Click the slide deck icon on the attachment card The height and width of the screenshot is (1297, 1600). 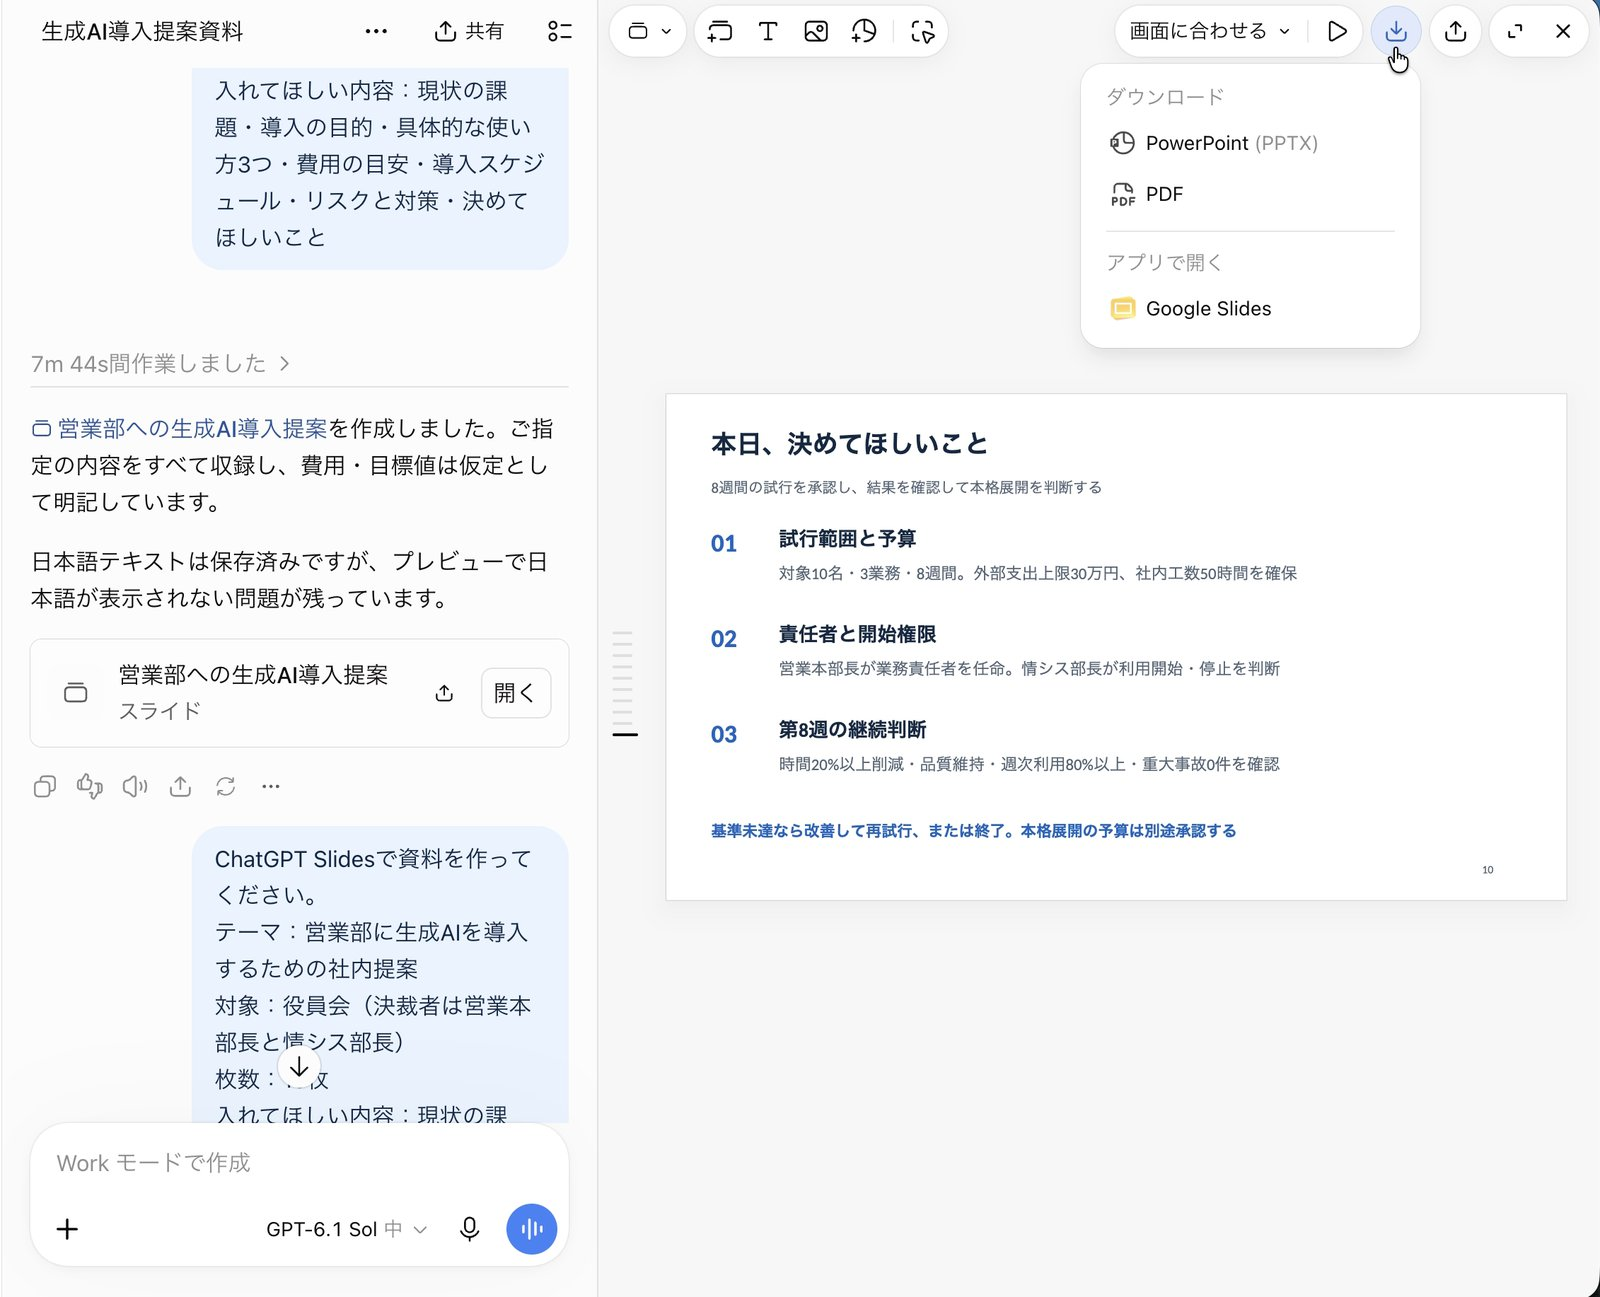[76, 693]
